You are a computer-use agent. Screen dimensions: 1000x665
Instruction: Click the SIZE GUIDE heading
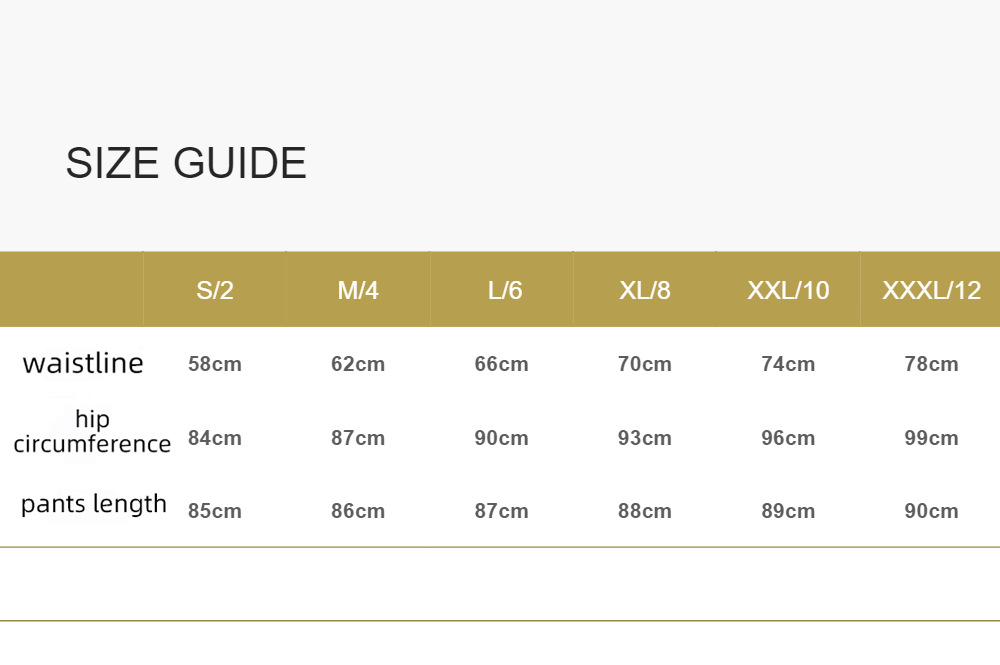186,163
